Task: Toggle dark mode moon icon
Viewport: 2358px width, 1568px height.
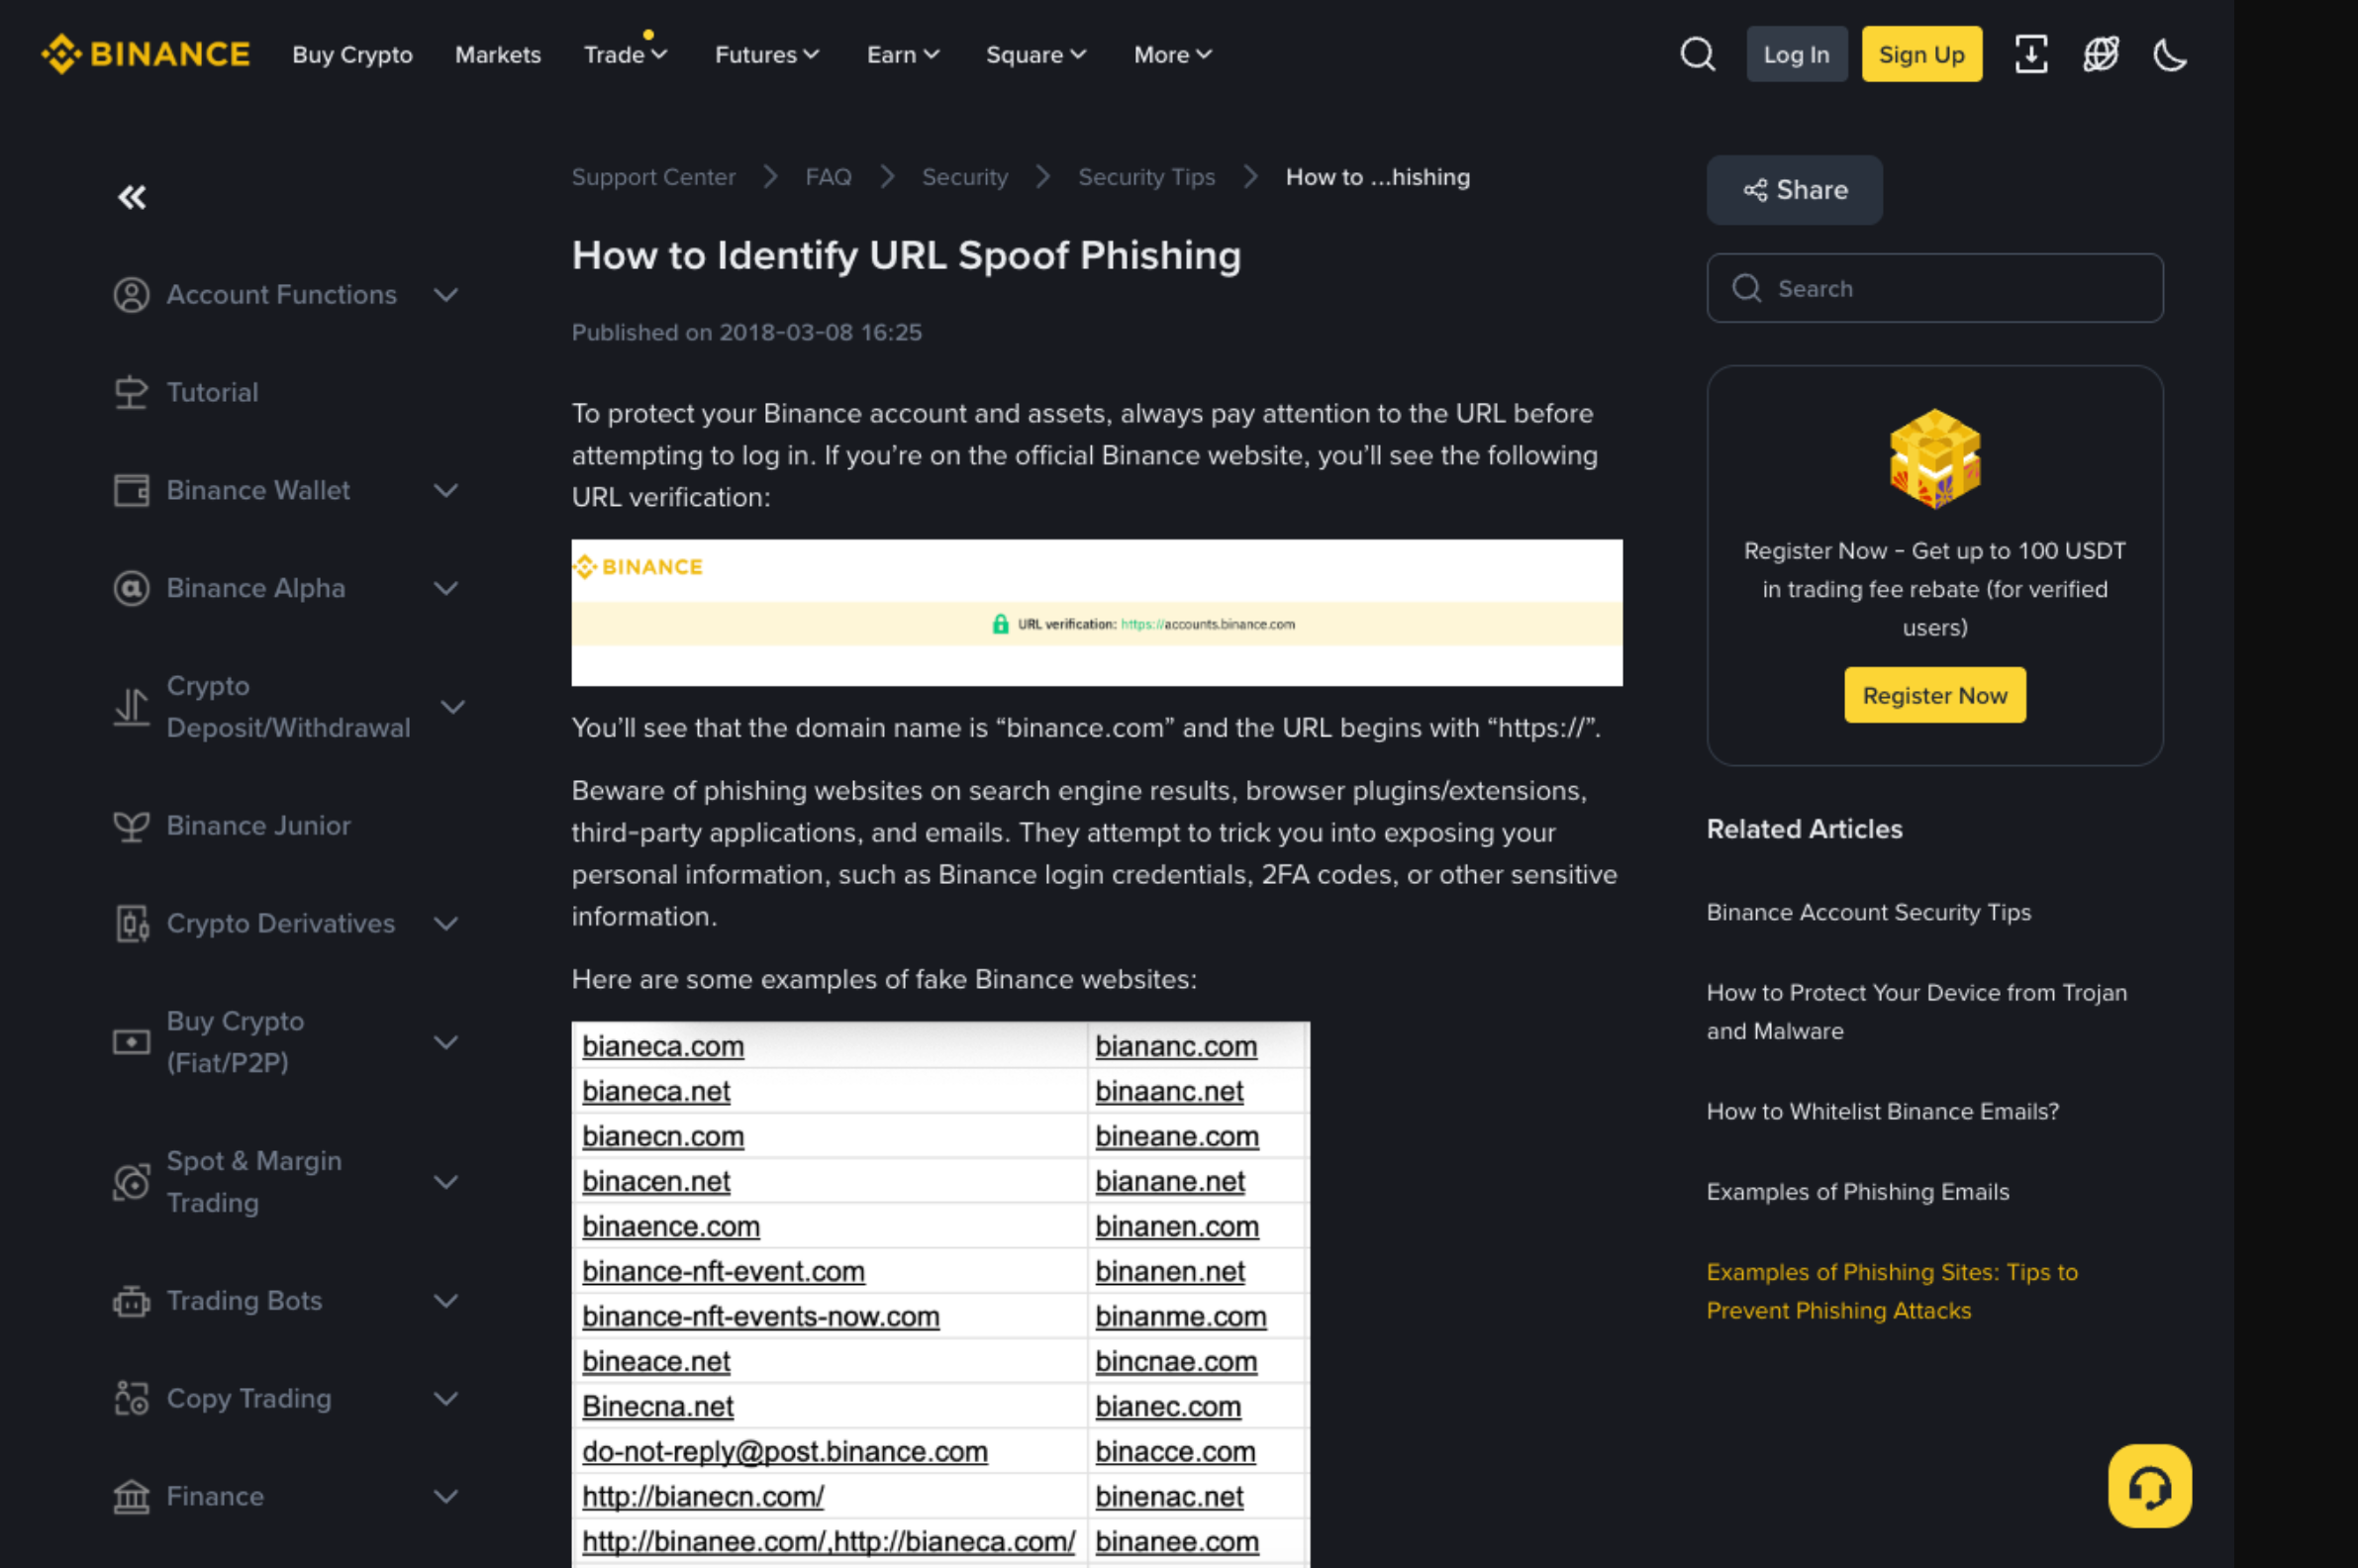Action: 2169,54
